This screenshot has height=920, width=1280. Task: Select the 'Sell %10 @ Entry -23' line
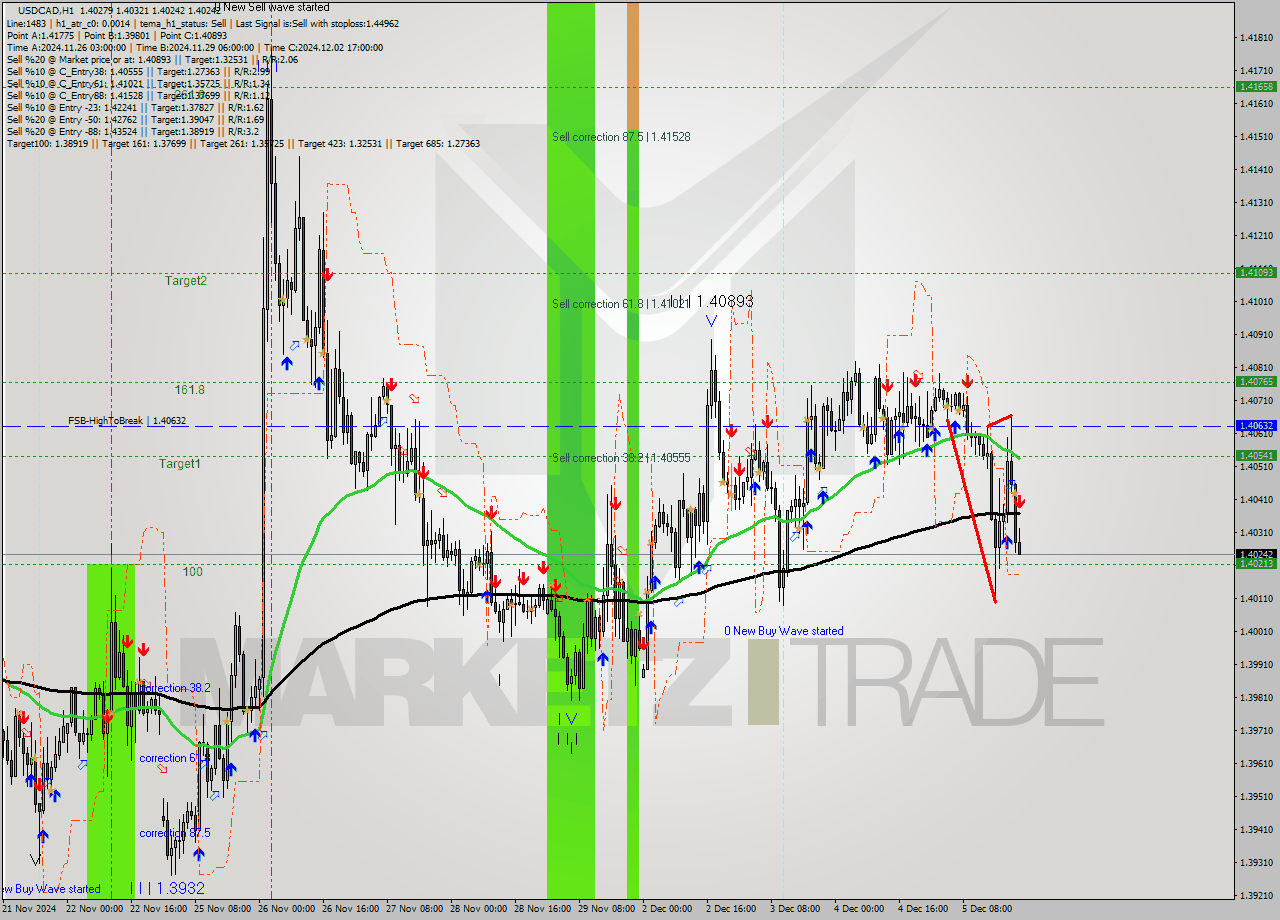click(136, 107)
